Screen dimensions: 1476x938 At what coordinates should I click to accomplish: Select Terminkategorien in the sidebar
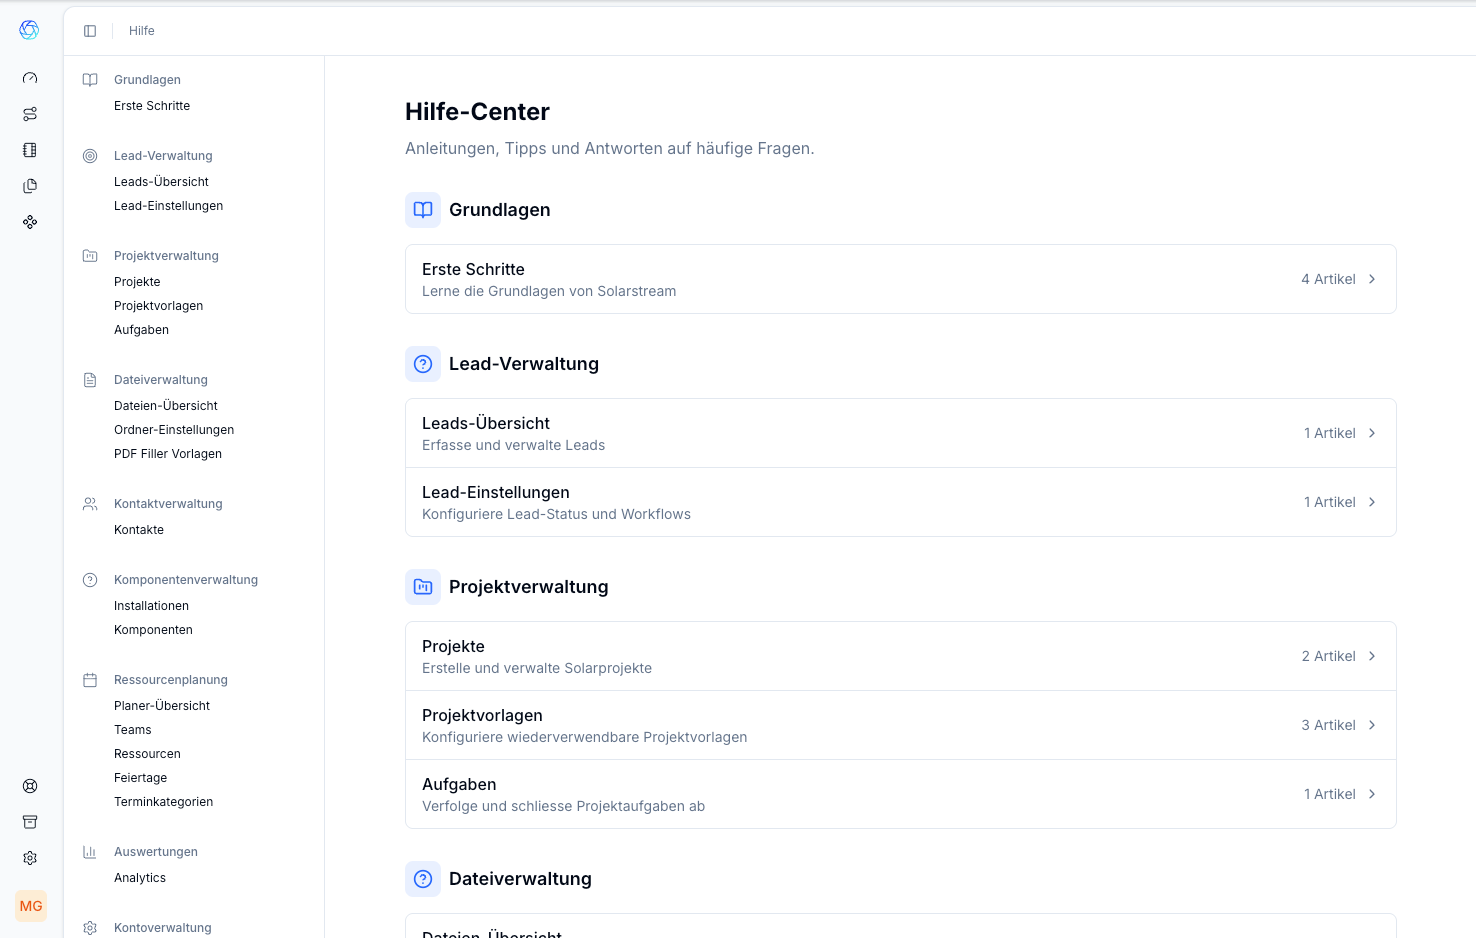coord(163,802)
